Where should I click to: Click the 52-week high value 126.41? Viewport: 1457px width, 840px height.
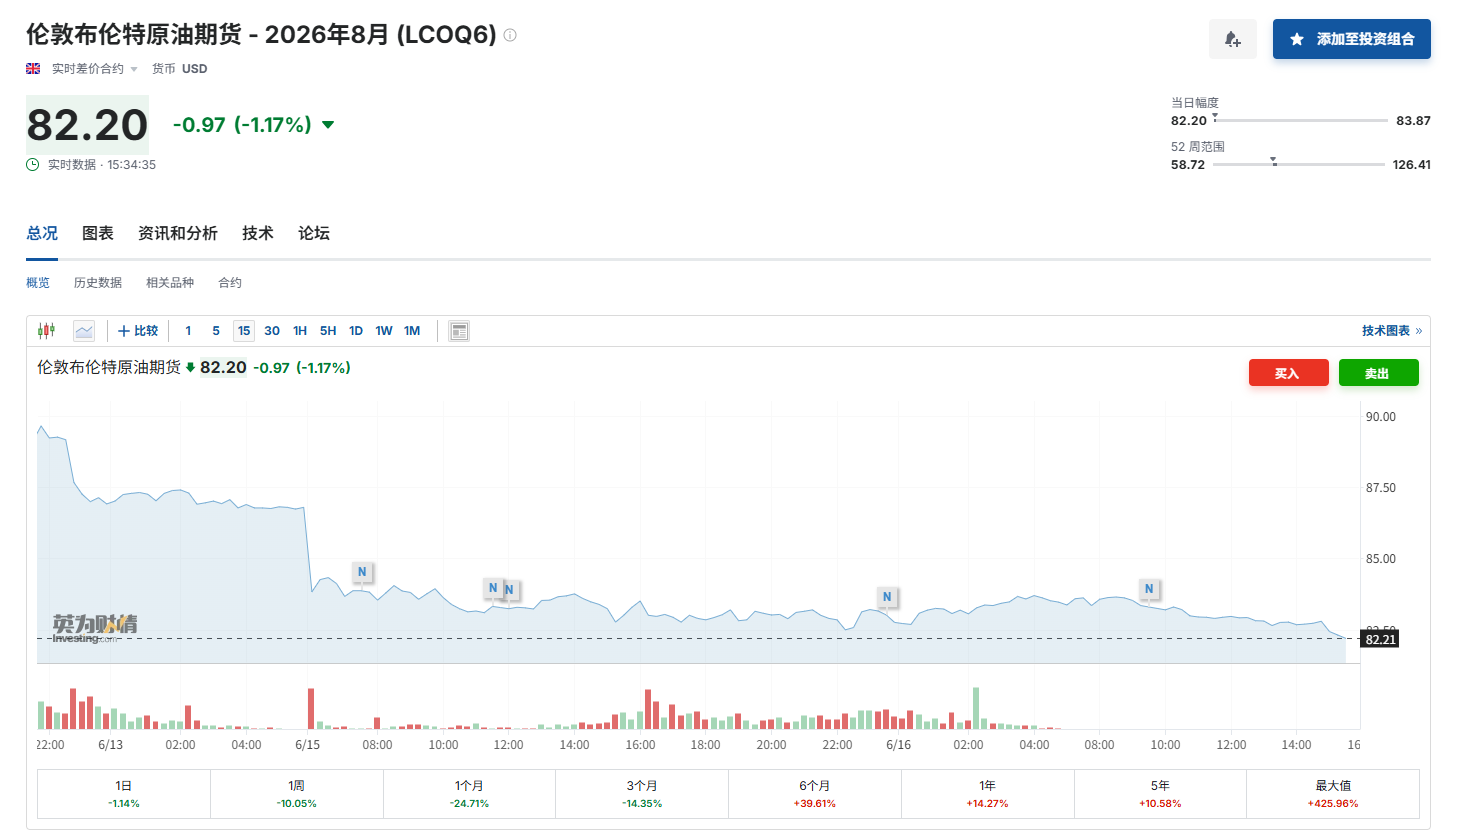1411,165
